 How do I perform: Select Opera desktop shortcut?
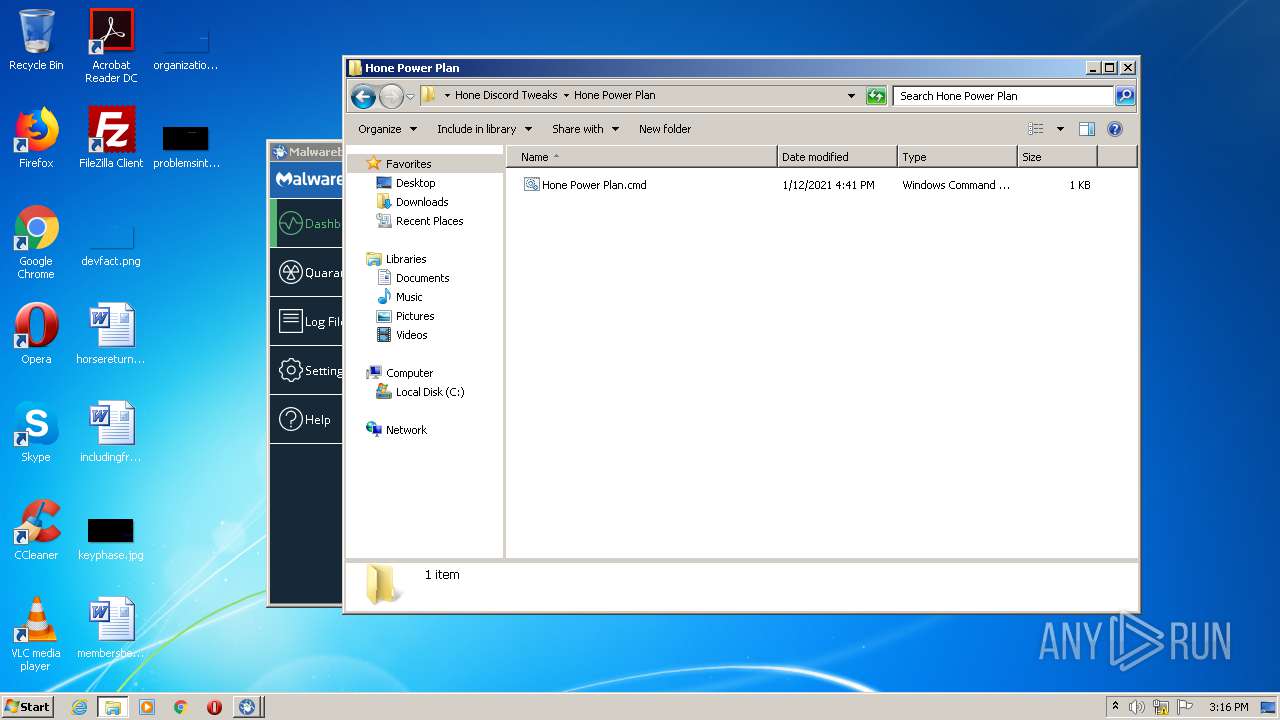(x=36, y=334)
